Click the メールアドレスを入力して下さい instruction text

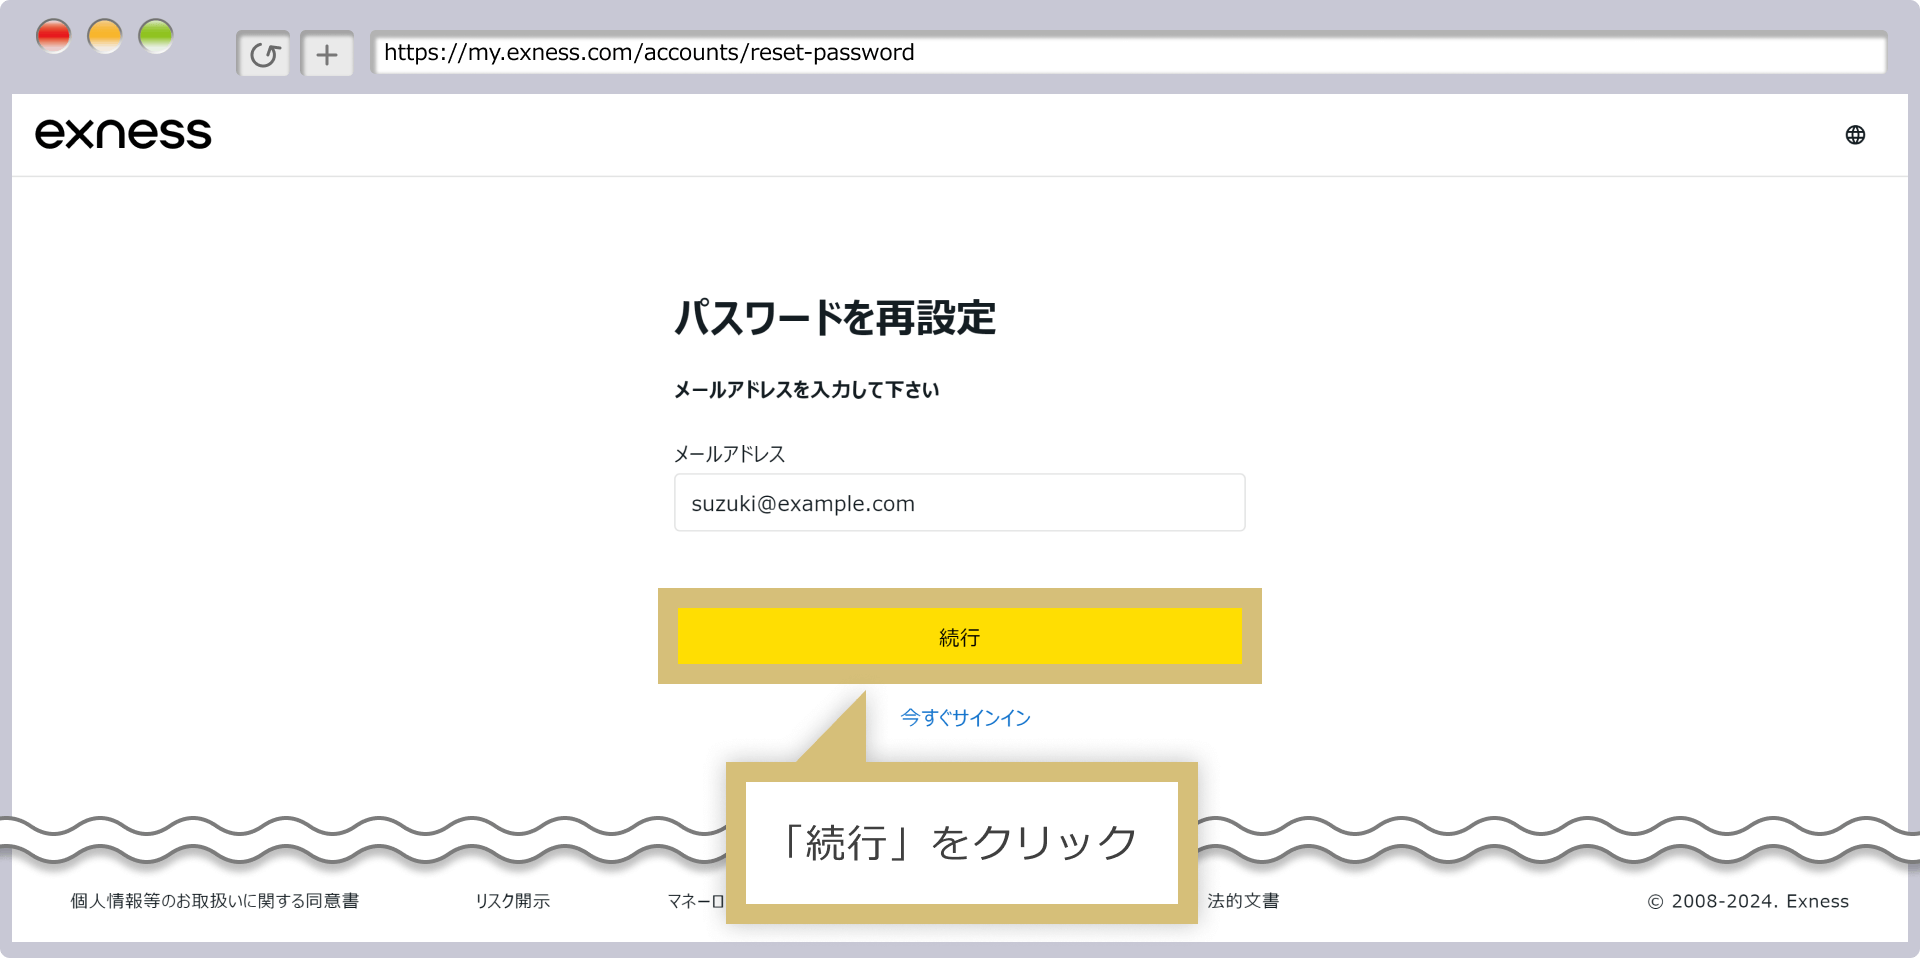pos(806,390)
